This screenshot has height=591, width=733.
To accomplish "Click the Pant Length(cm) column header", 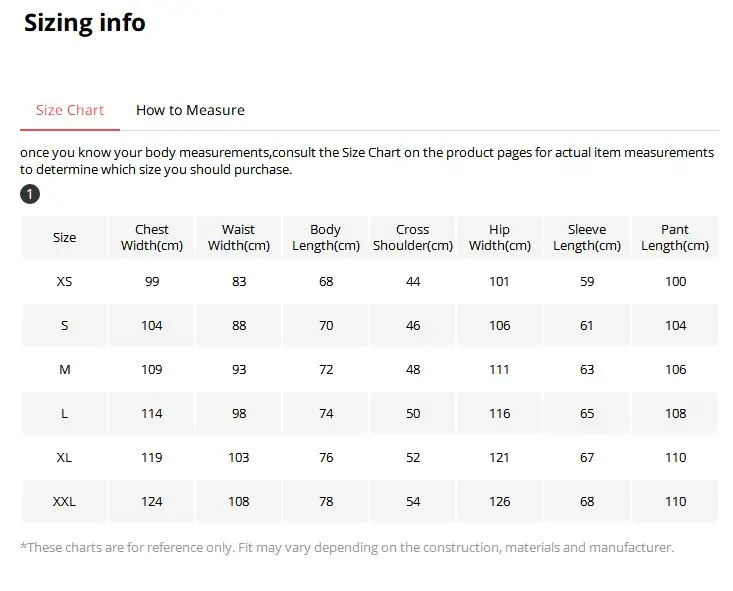I will 675,238.
